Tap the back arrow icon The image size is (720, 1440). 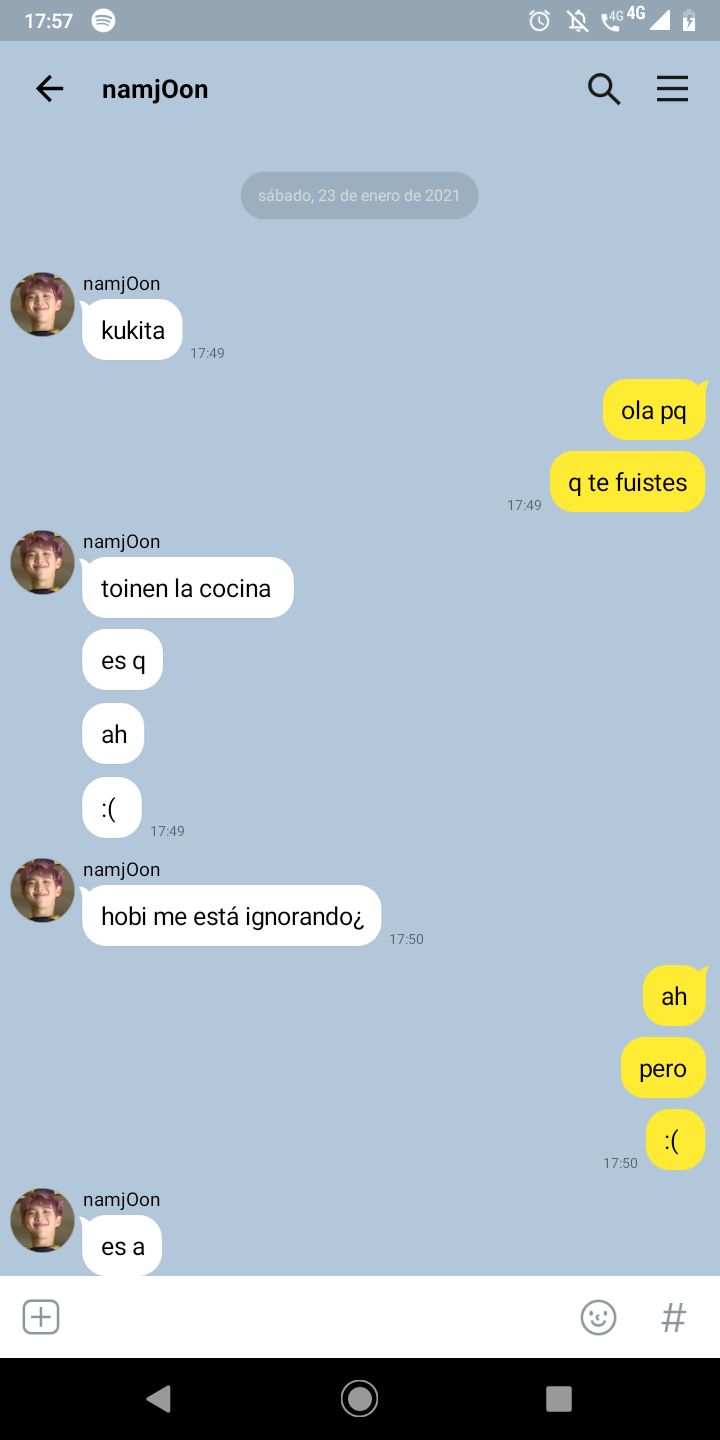(x=49, y=89)
